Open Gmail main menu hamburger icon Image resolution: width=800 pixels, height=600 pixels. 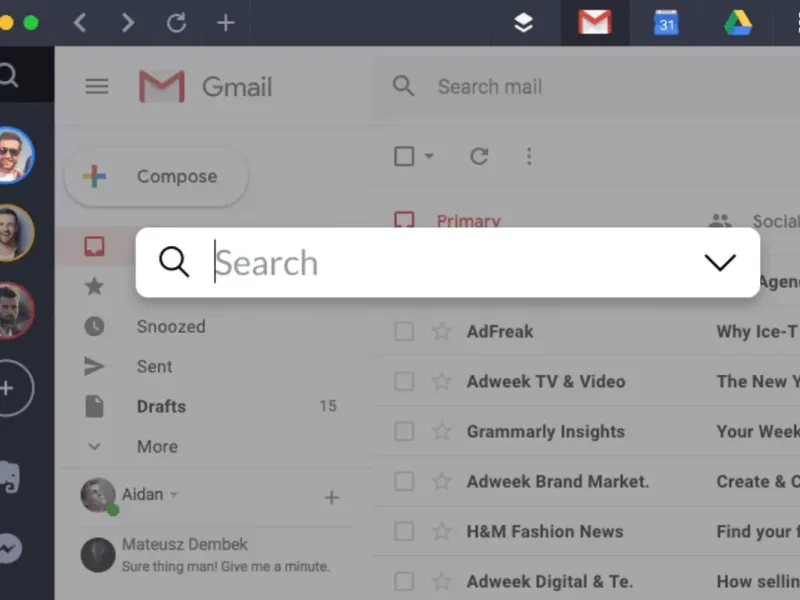tap(96, 86)
